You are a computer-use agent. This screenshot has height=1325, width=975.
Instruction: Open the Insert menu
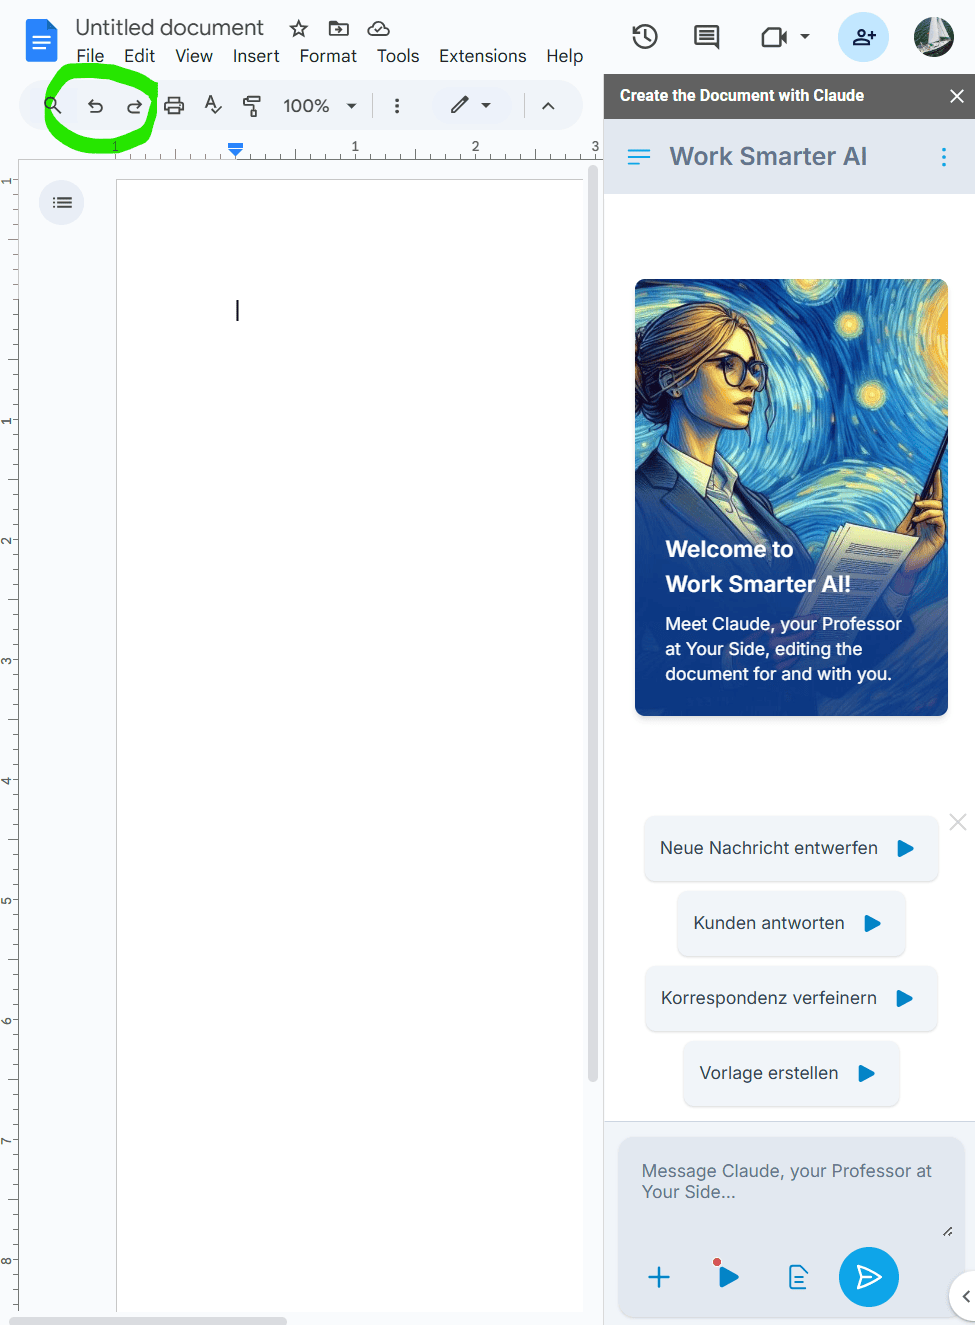click(256, 56)
